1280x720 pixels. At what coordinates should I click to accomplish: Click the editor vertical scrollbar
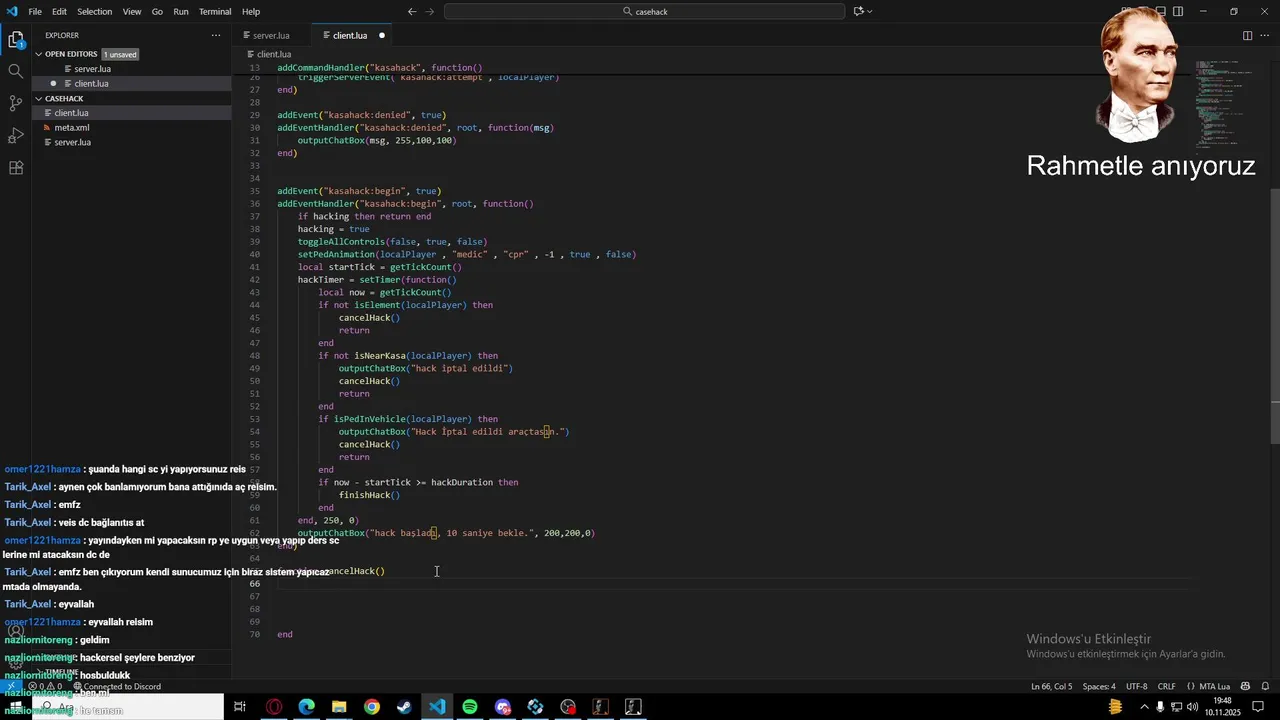click(x=1275, y=318)
